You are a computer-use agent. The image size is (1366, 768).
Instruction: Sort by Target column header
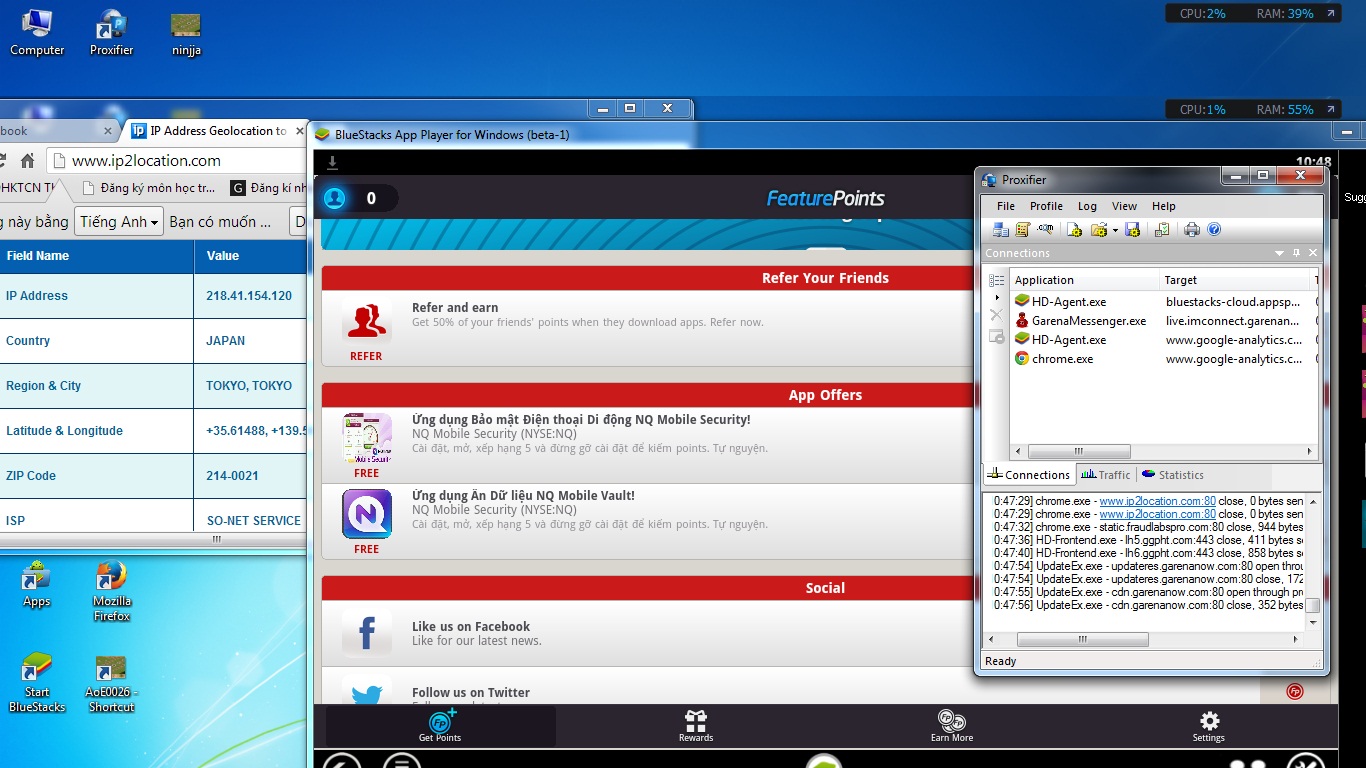[1235, 280]
